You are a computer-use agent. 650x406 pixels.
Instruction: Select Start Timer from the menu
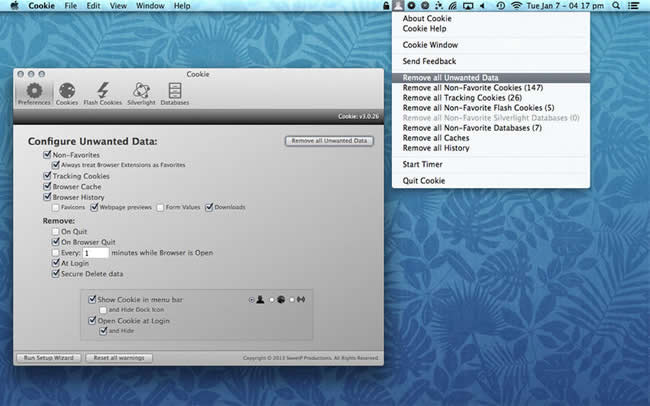424,163
